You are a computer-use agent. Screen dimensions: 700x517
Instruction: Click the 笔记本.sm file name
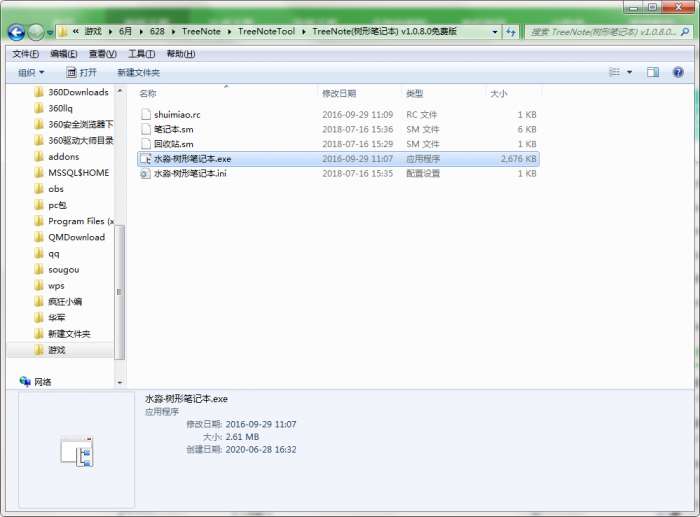point(174,129)
